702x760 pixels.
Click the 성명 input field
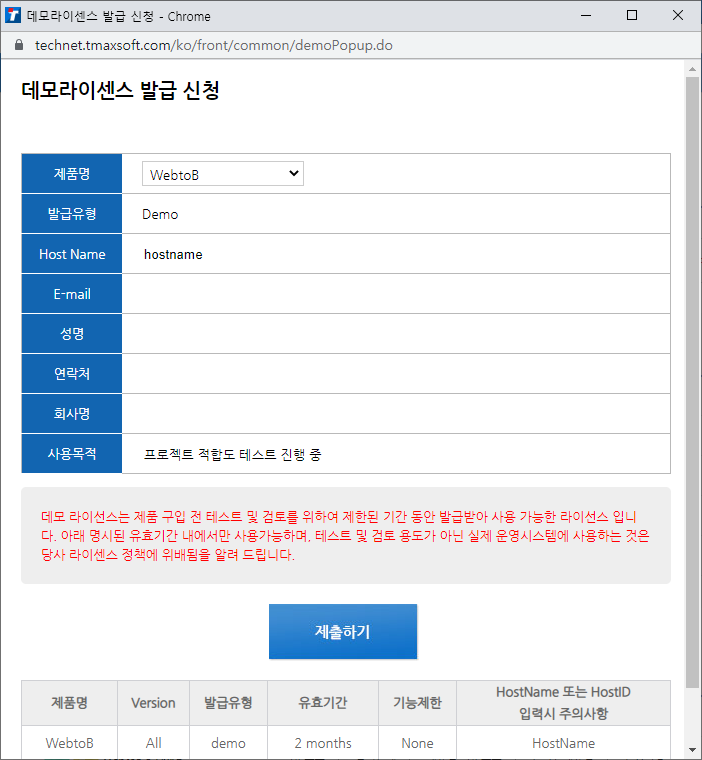pyautogui.click(x=396, y=333)
